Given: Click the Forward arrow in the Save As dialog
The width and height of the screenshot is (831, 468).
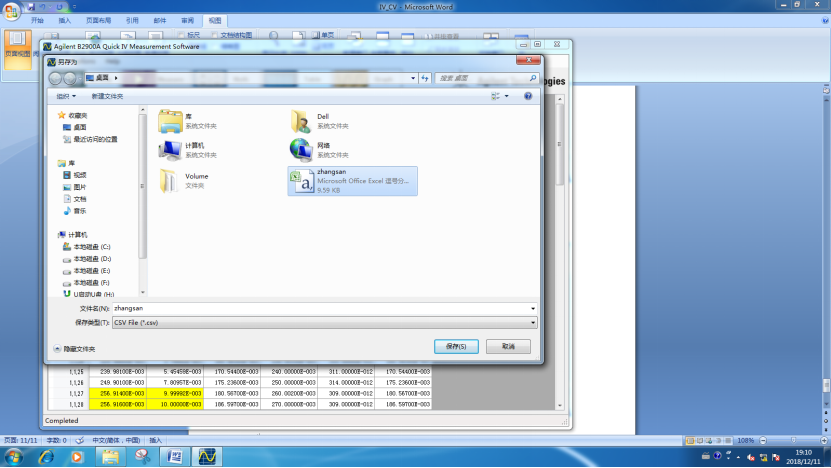Looking at the screenshot, I should click(70, 78).
